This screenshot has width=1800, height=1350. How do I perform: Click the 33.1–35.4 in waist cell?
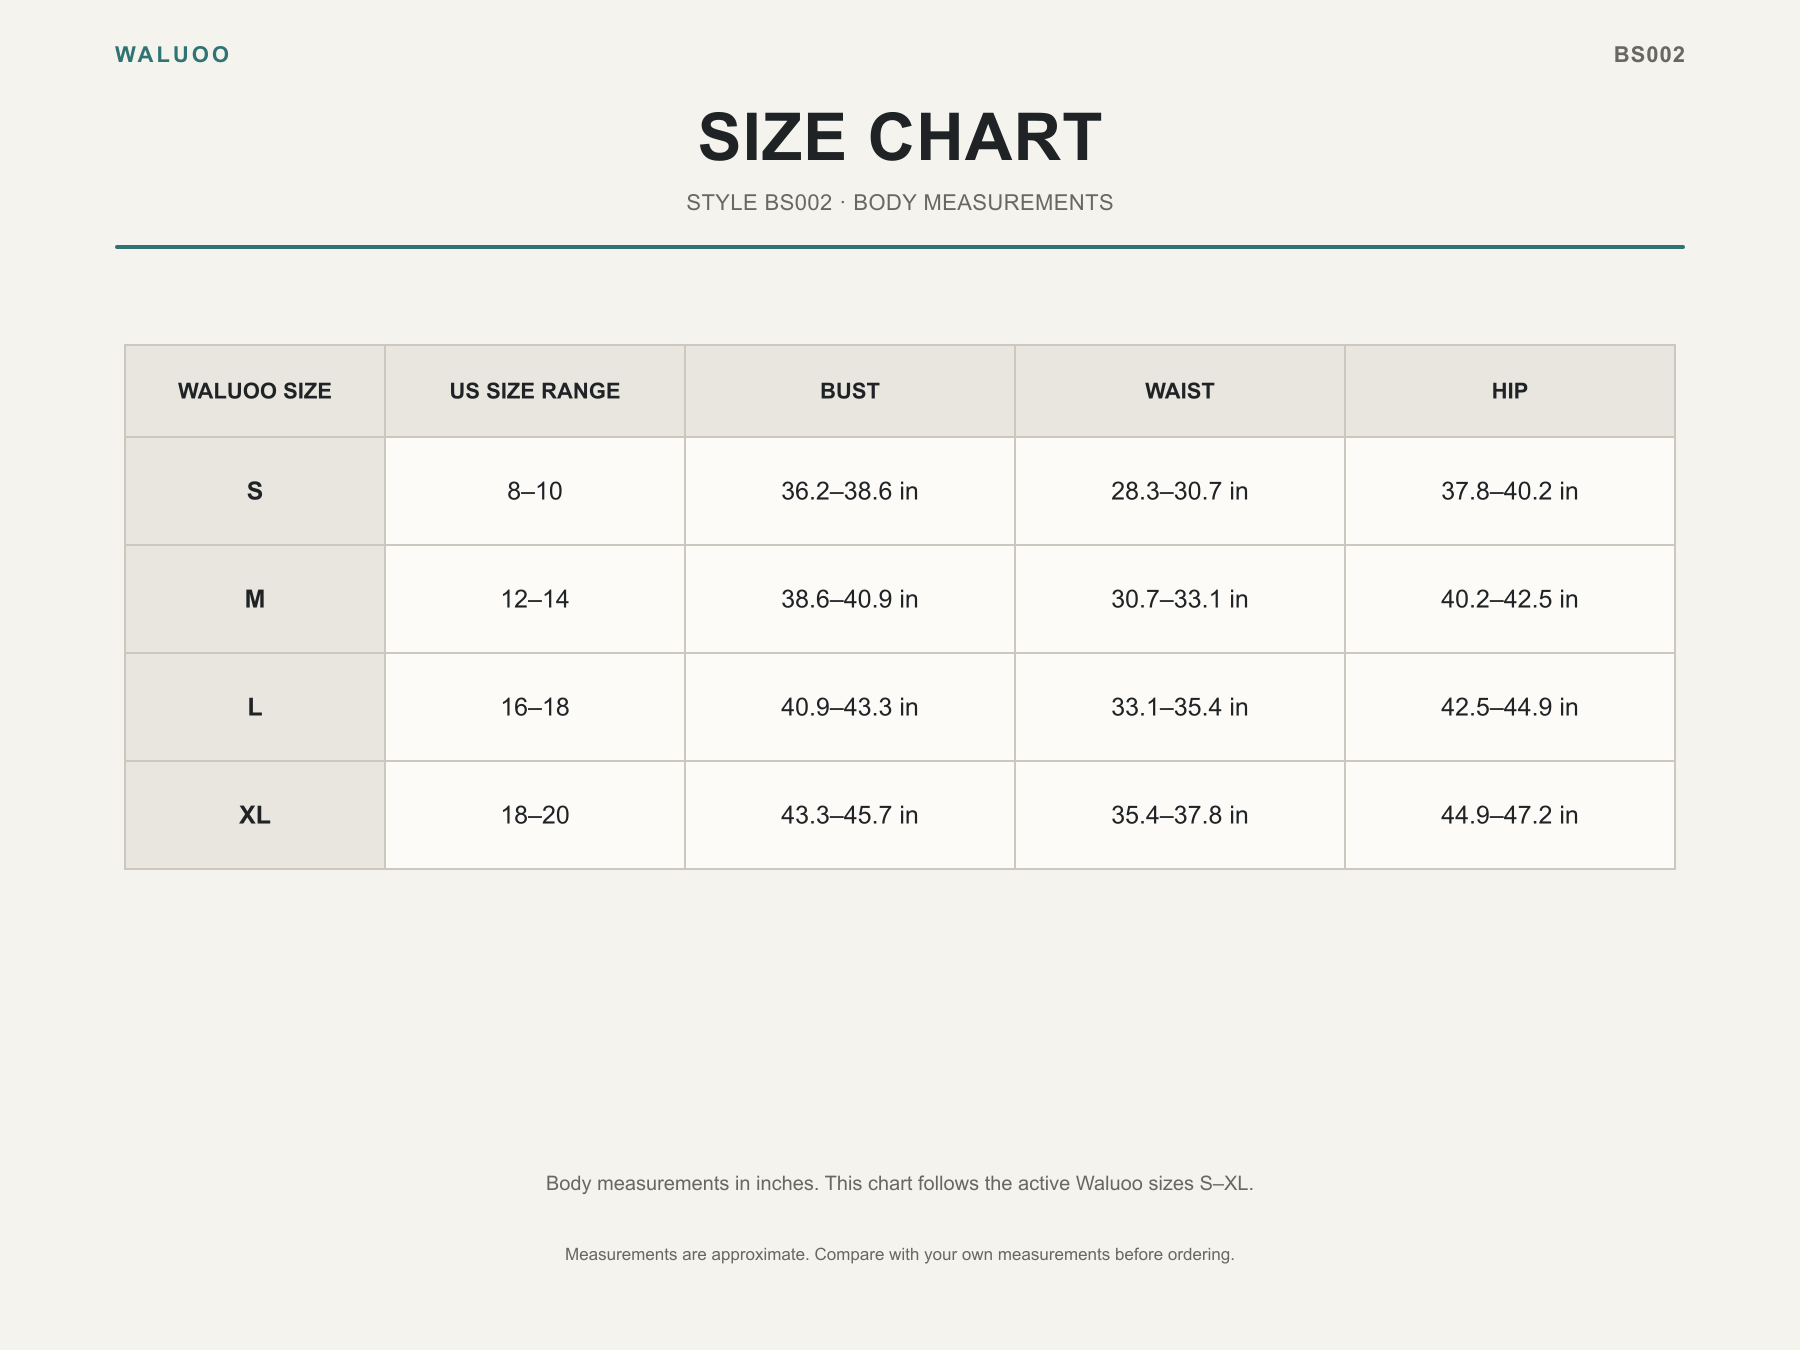tap(1180, 707)
